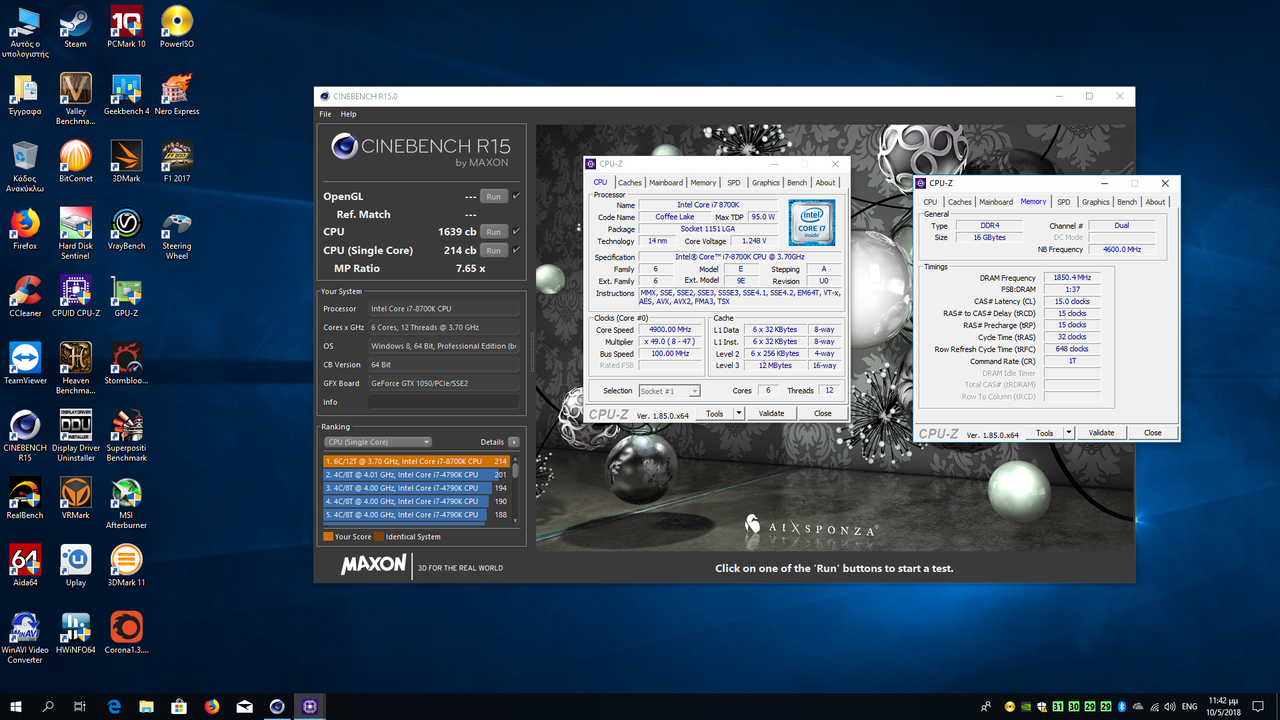
Task: Switch to Caches tab in the CPU-Z CPU window
Action: (630, 183)
